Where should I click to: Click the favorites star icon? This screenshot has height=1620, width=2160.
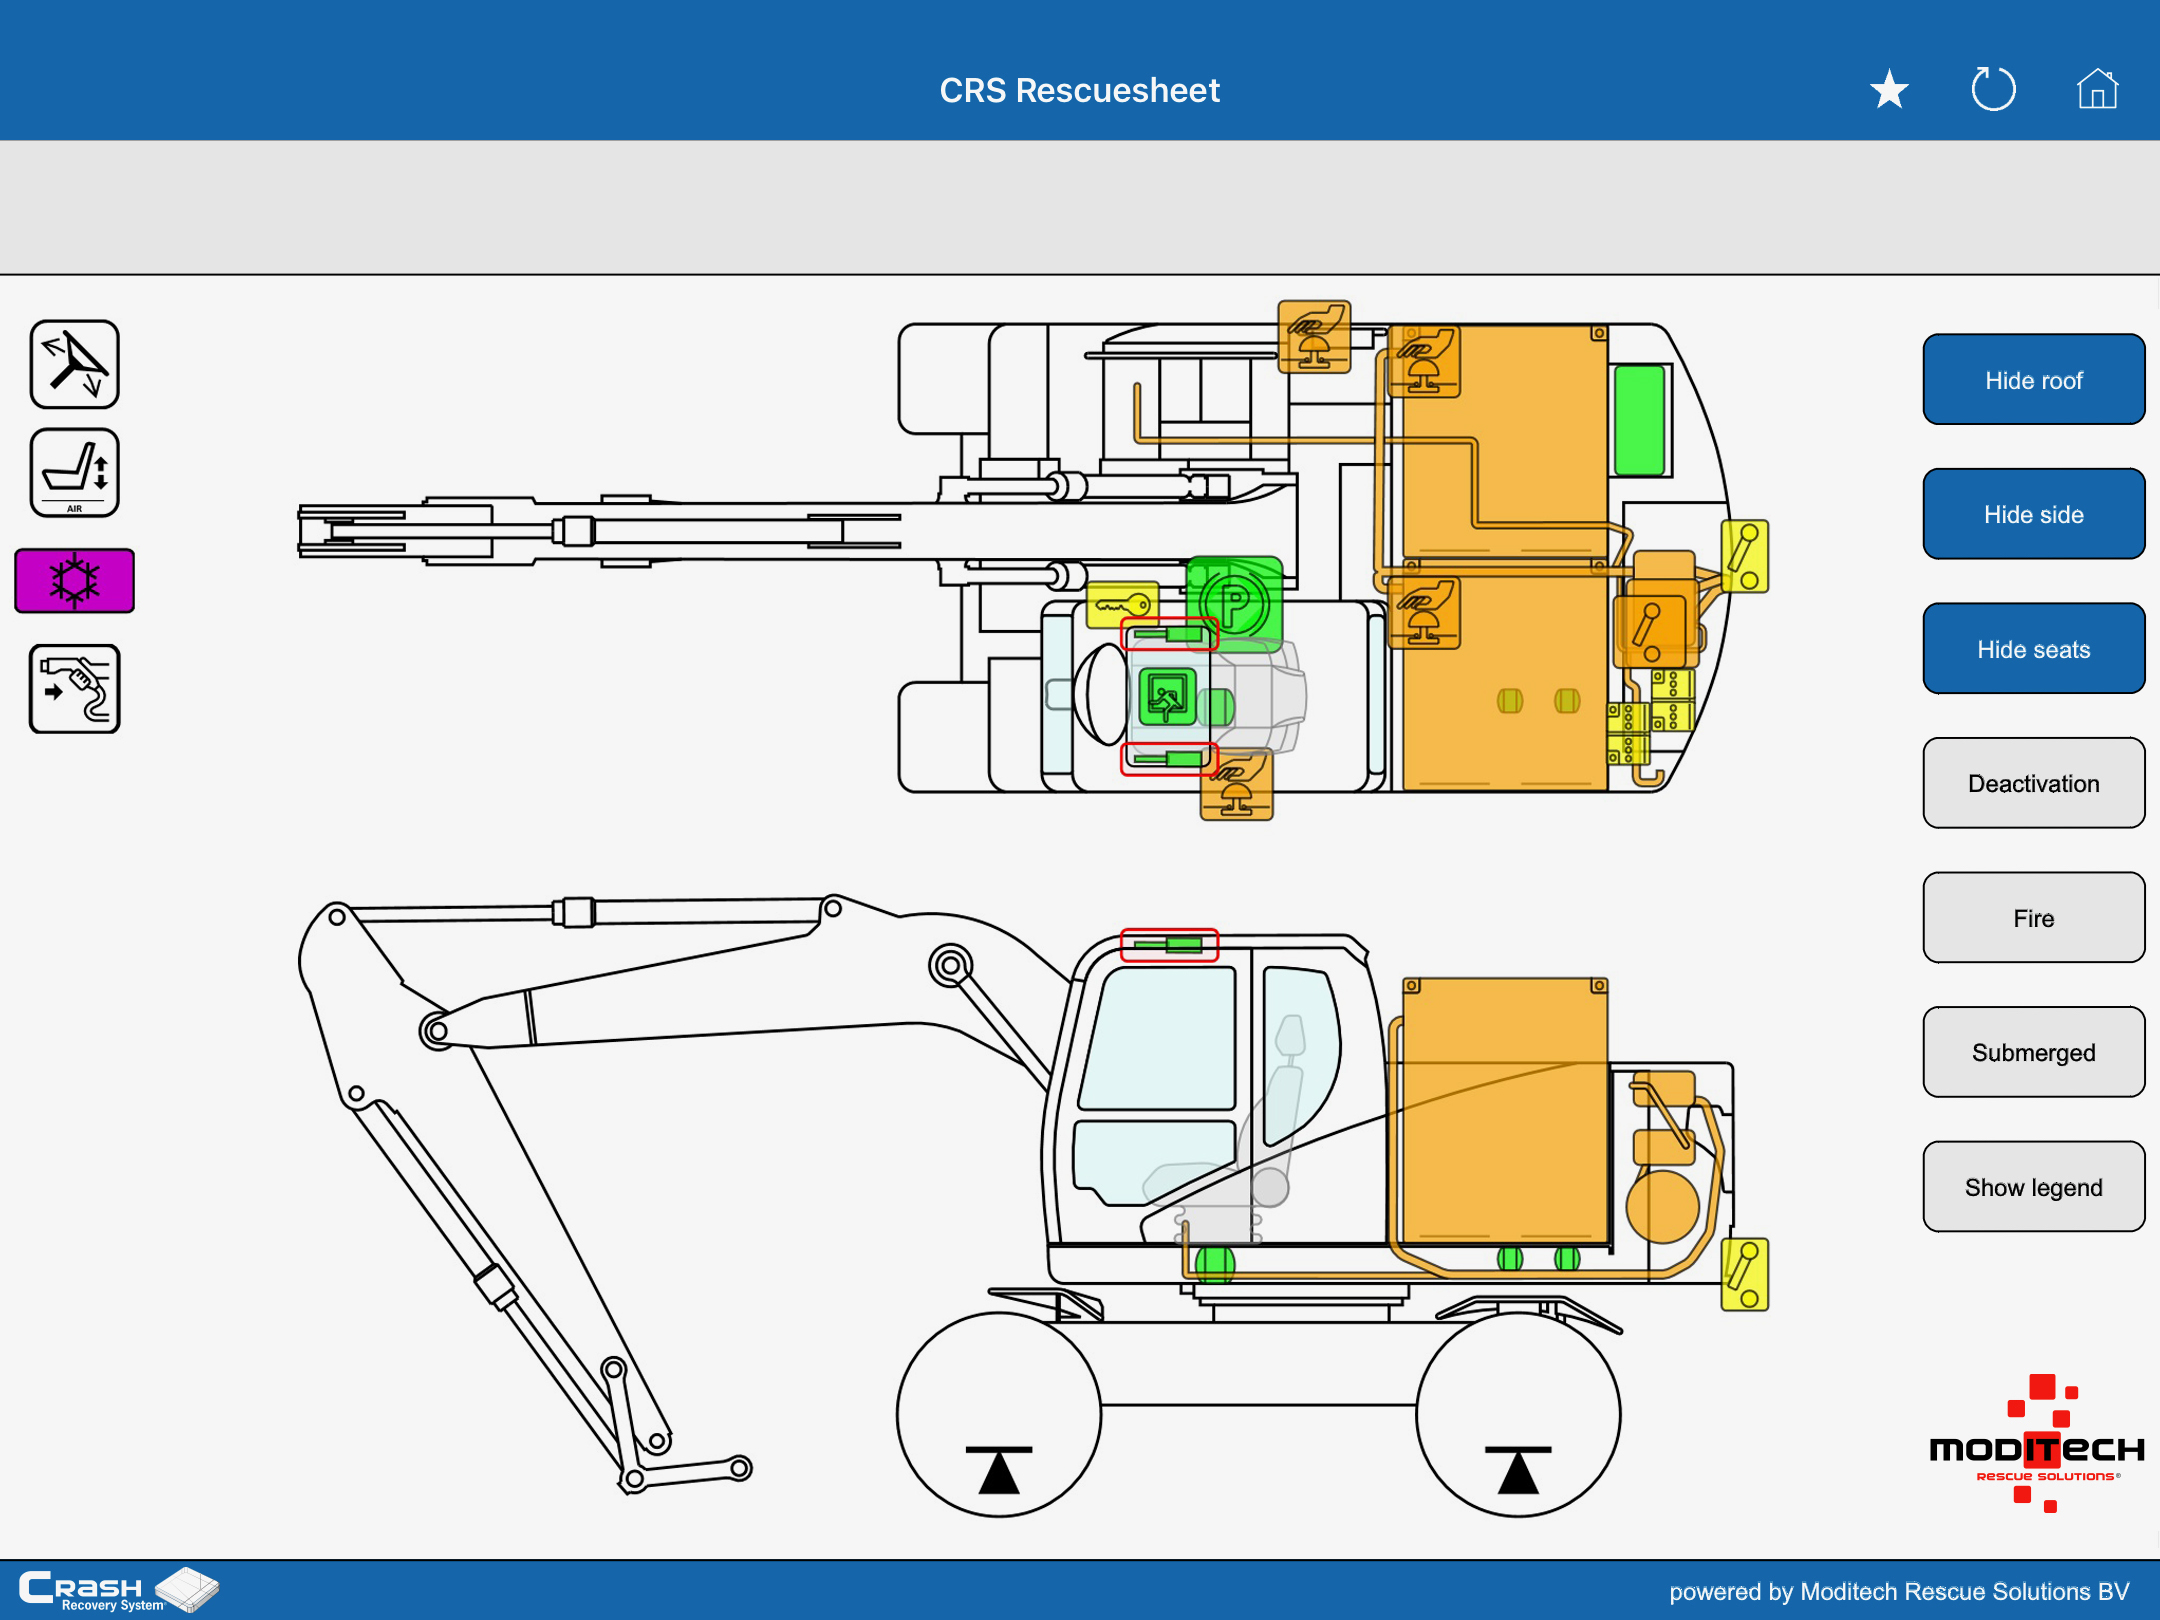1889,90
